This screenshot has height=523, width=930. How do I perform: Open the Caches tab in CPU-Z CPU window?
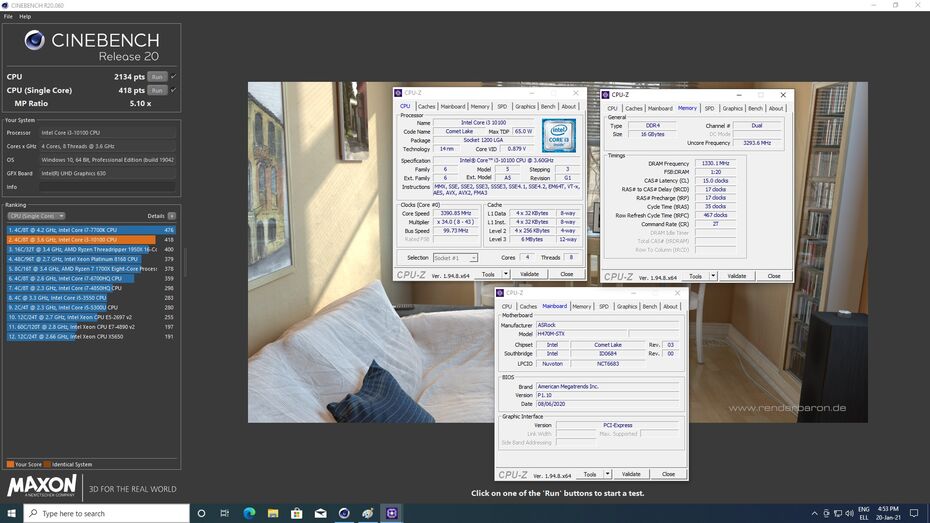[426, 107]
